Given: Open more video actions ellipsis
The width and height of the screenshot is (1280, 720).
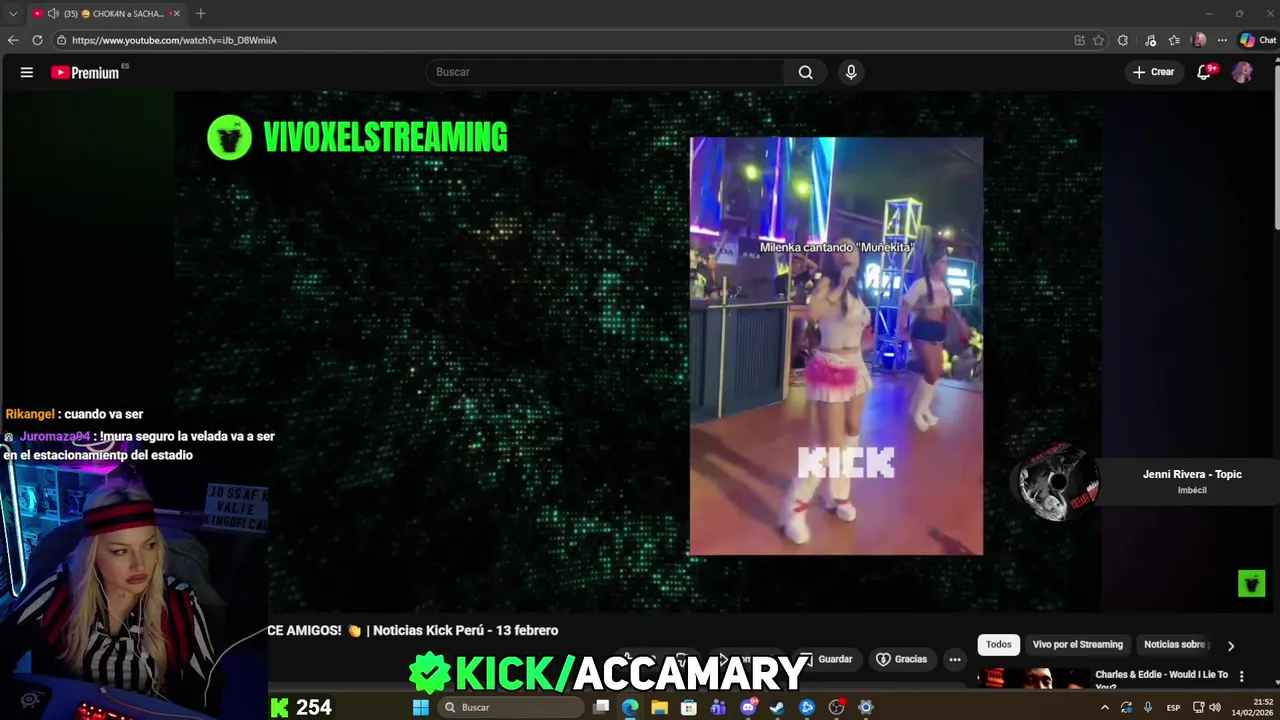Looking at the screenshot, I should click(x=954, y=659).
